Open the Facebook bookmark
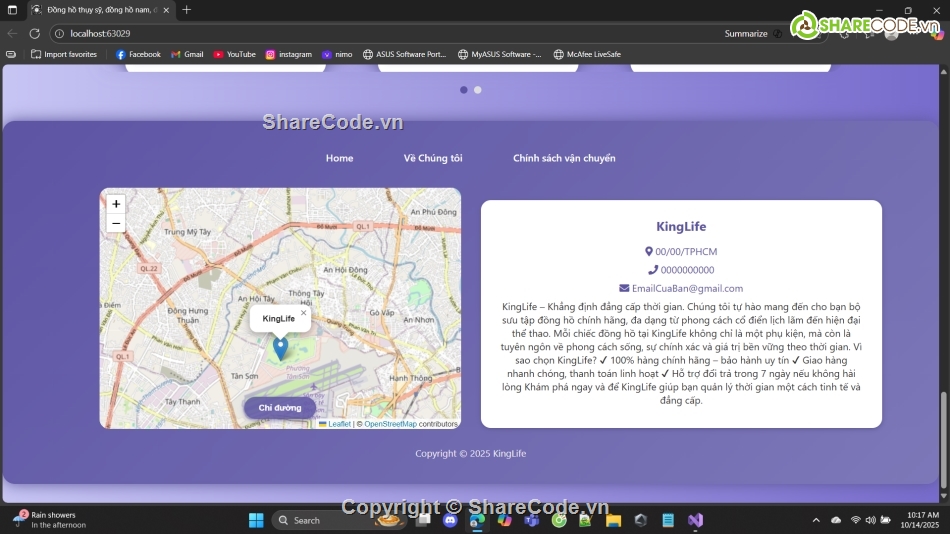The image size is (950, 534). (138, 54)
